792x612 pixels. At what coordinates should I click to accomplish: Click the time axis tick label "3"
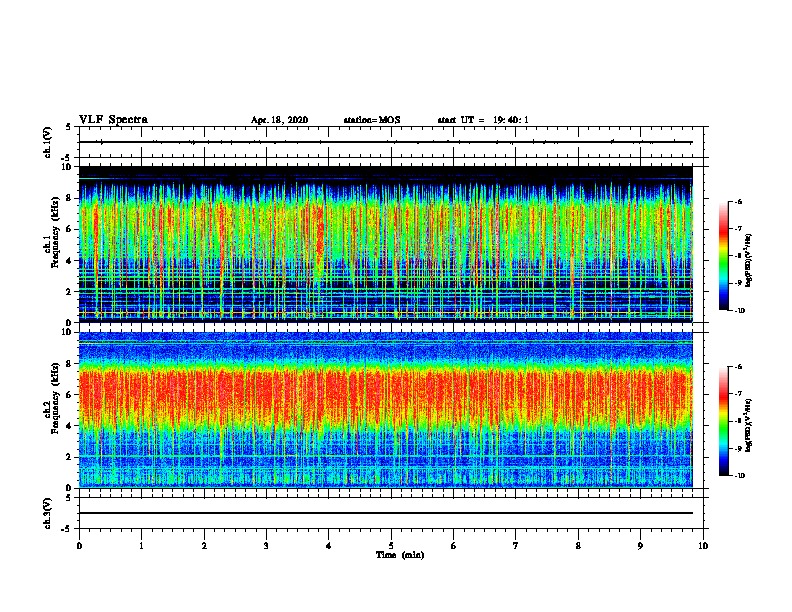point(266,546)
